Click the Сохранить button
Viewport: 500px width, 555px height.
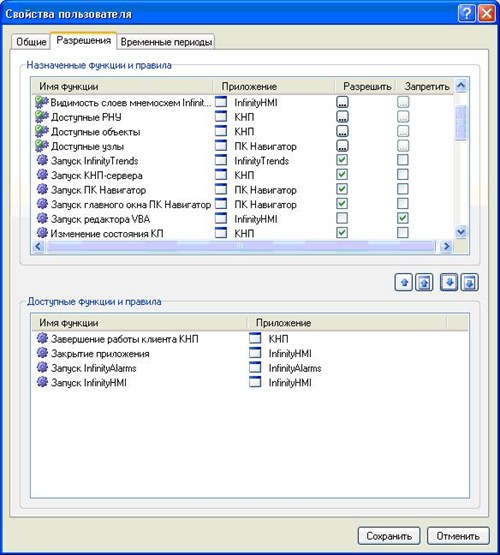tap(389, 536)
